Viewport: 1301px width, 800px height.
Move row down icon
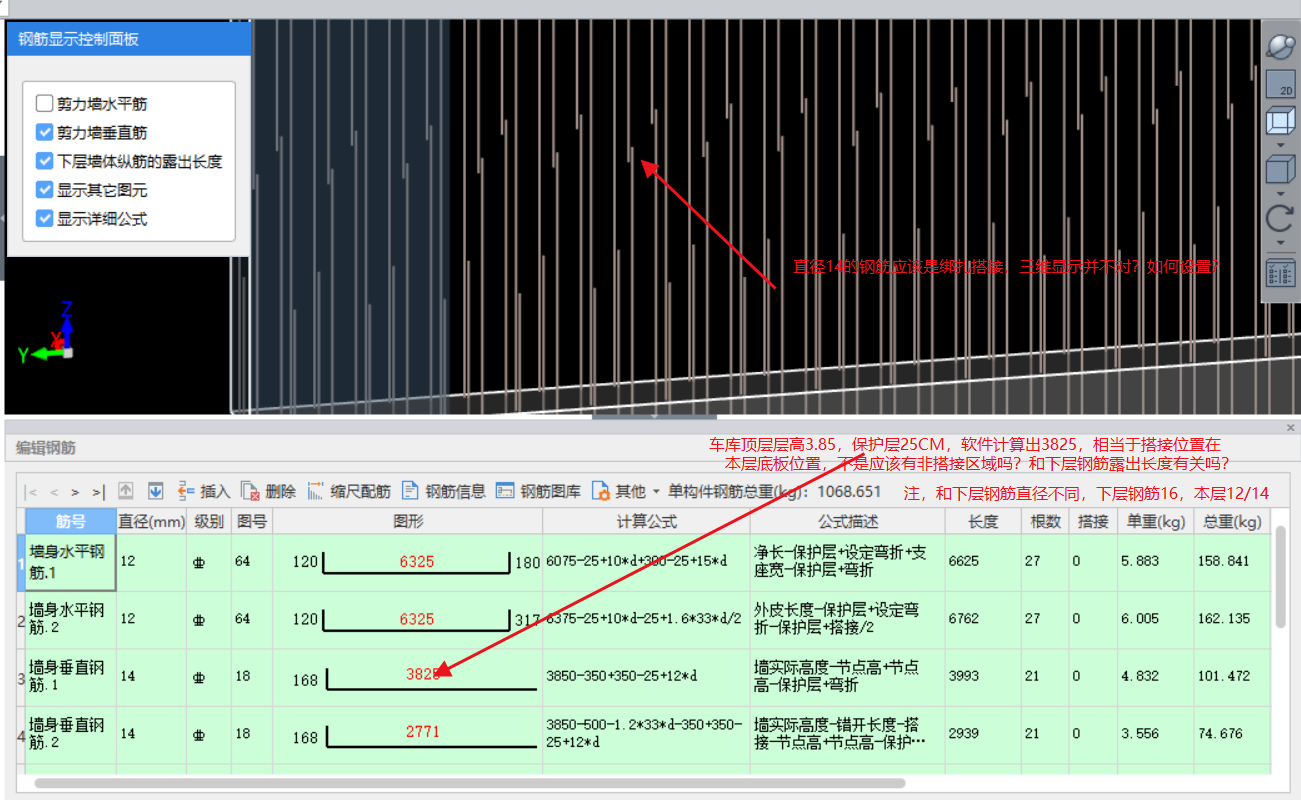(156, 491)
